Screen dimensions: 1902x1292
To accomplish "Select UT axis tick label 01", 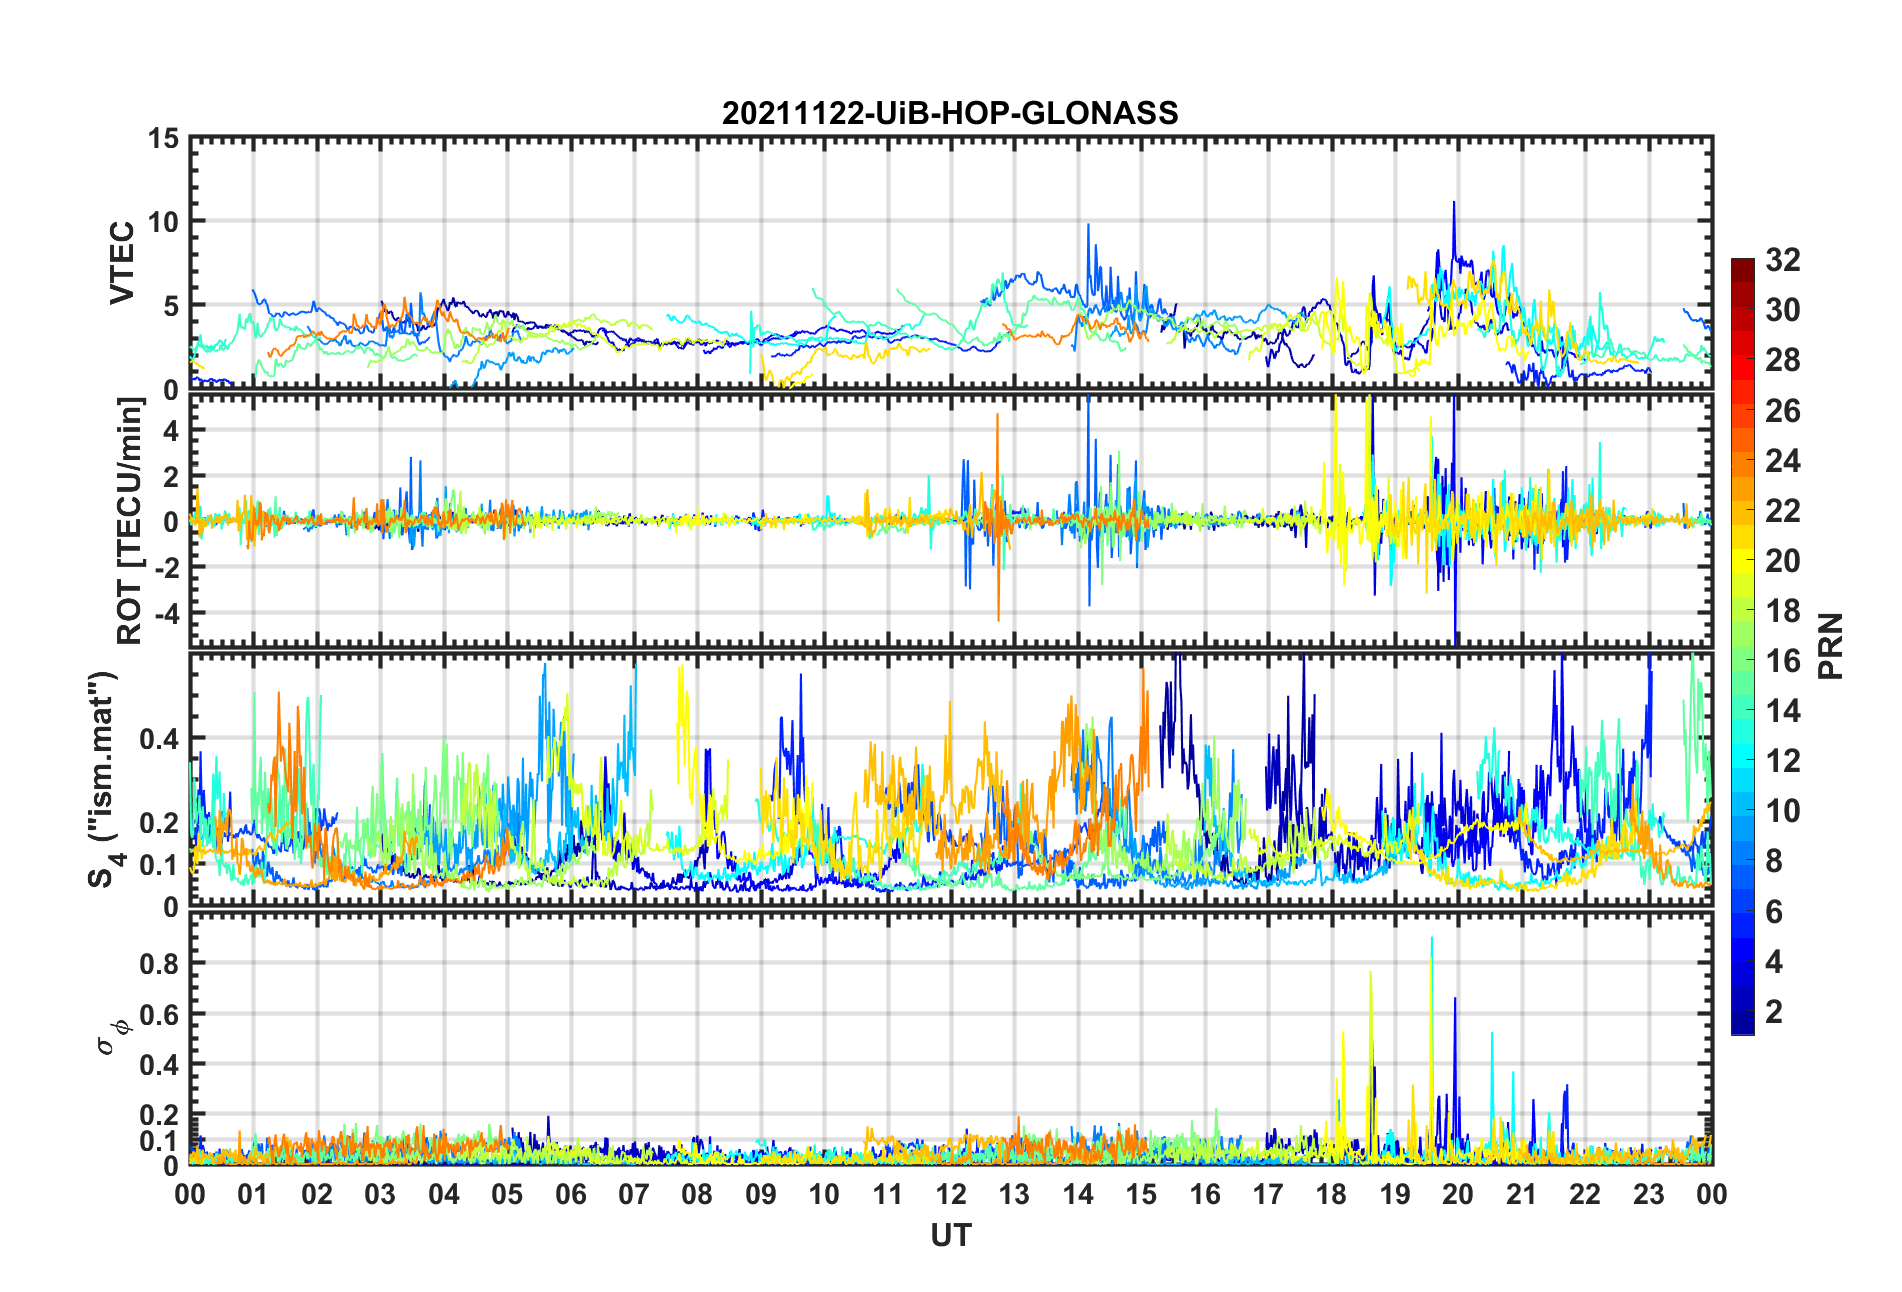I will coord(253,1194).
